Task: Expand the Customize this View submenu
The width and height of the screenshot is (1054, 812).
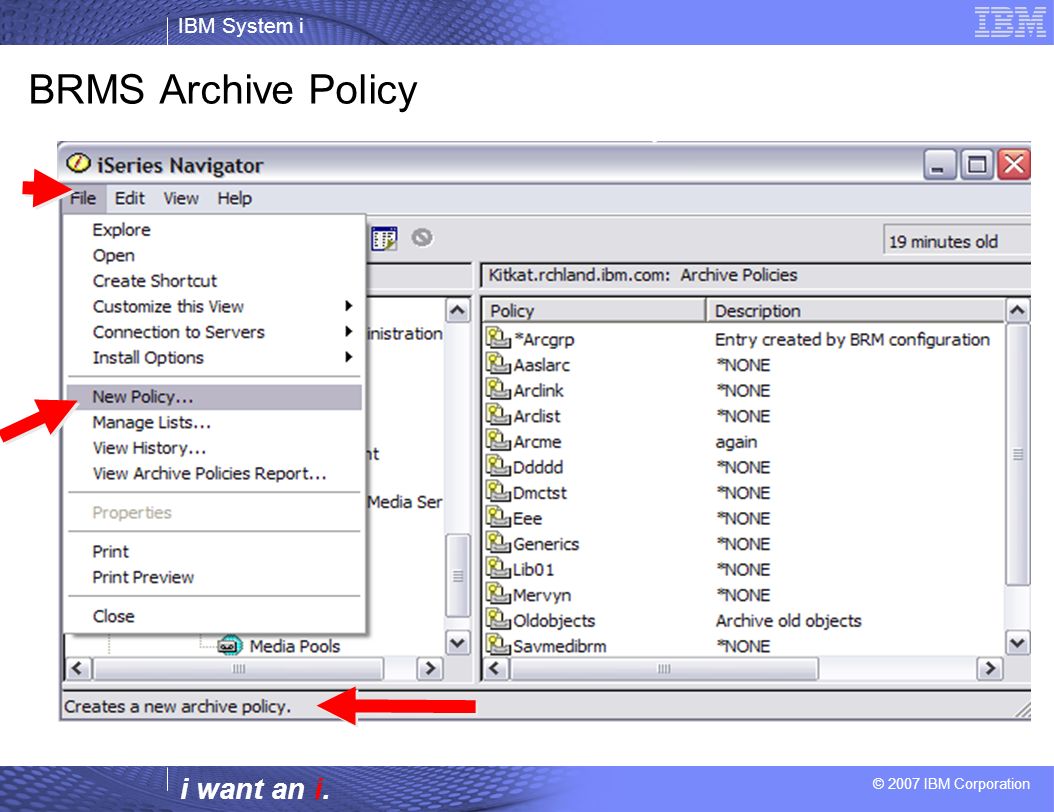Action: point(214,307)
